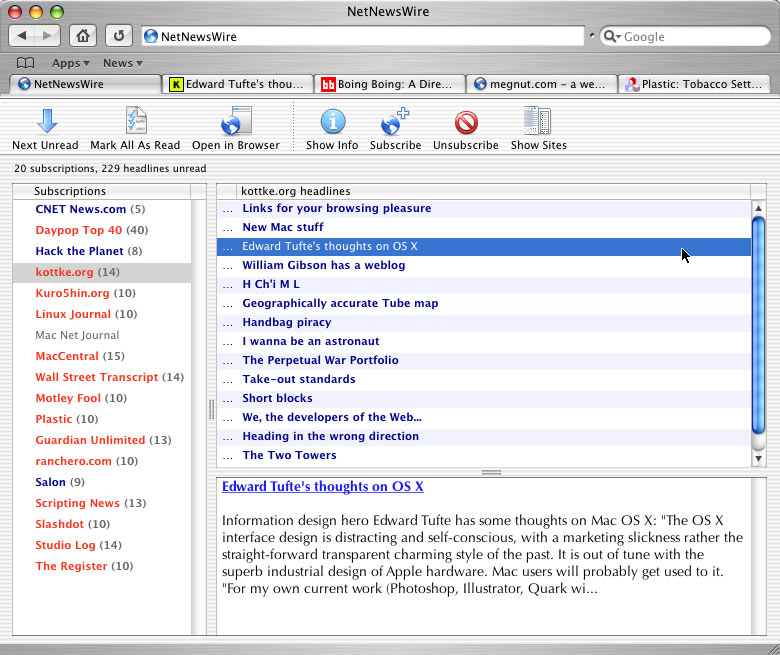780x655 pixels.
Task: Click the Show Sites icon
Action: pos(538,122)
